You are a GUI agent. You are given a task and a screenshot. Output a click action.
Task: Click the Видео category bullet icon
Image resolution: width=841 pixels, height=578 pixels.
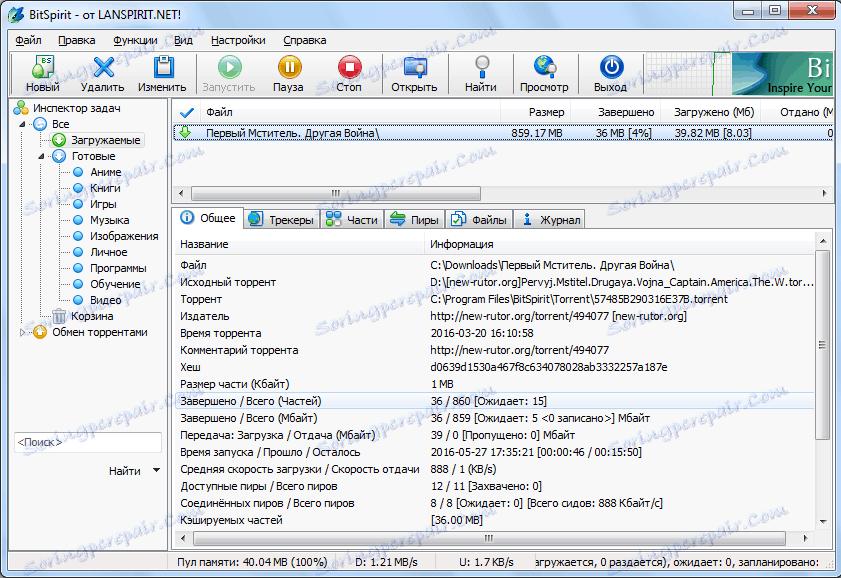tap(78, 300)
